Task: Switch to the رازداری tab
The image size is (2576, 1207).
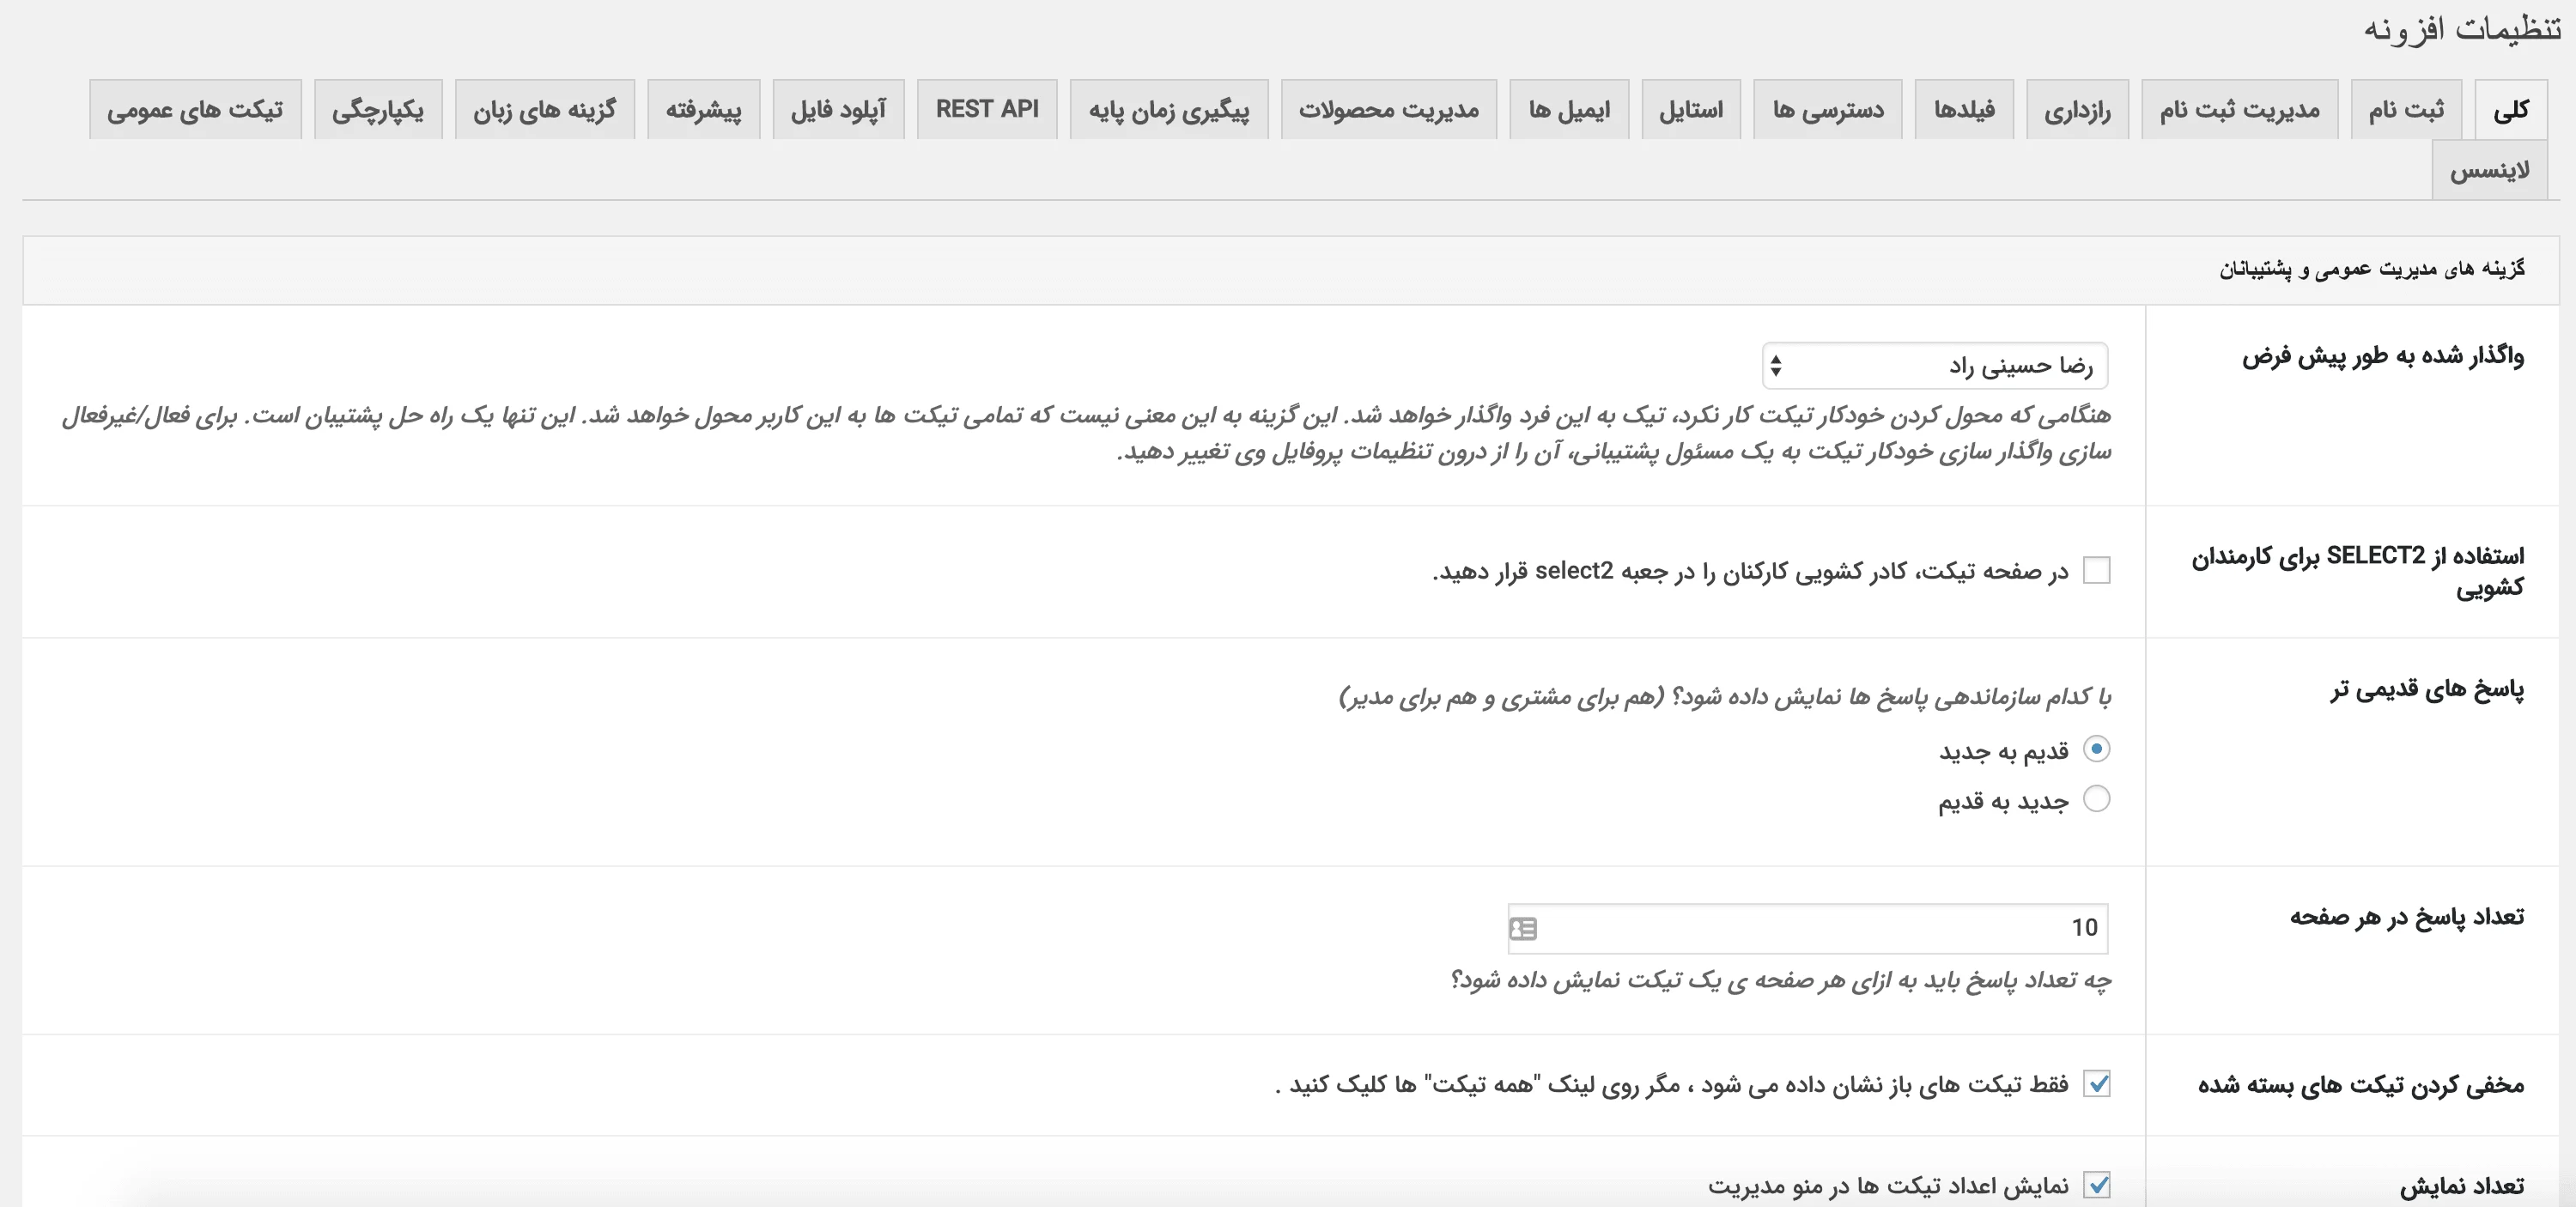Action: click(x=2077, y=109)
